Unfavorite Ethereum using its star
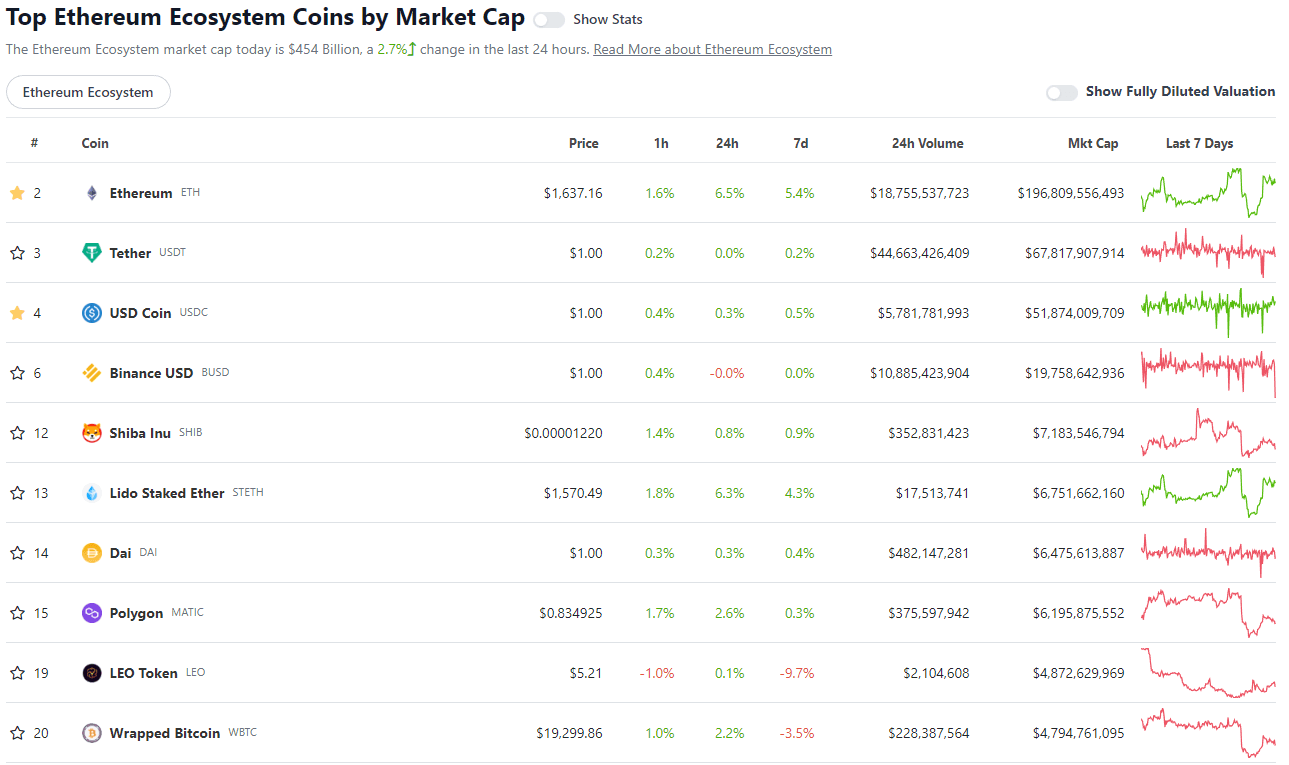 (17, 193)
